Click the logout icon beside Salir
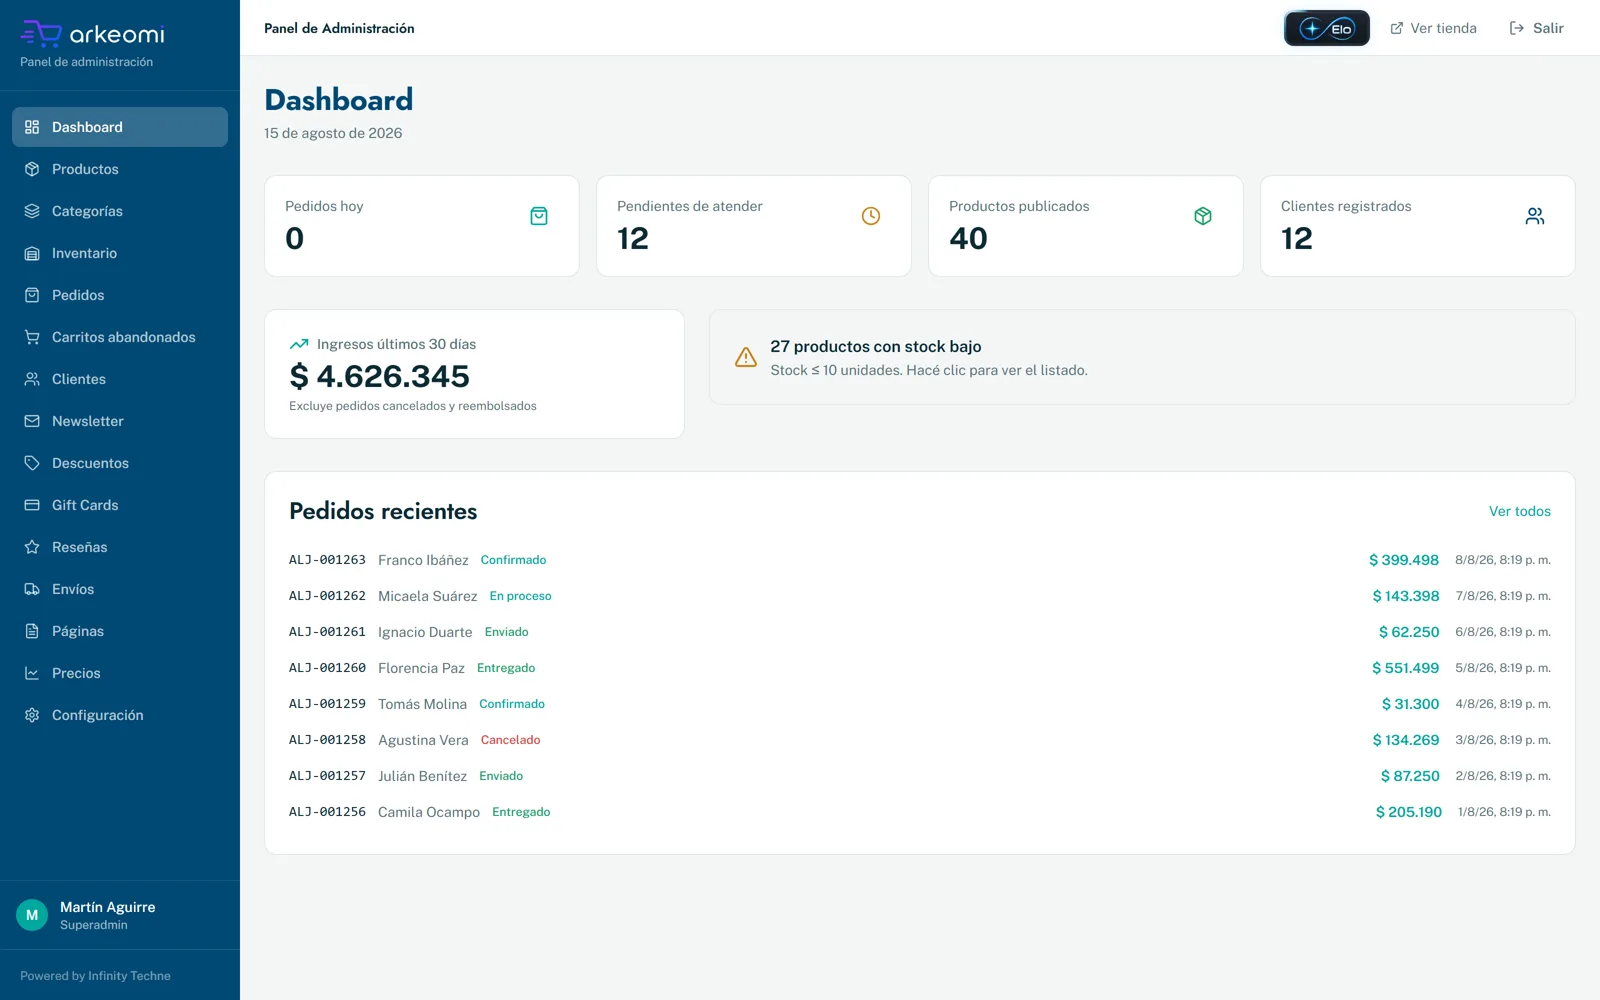The image size is (1600, 1000). tap(1517, 28)
